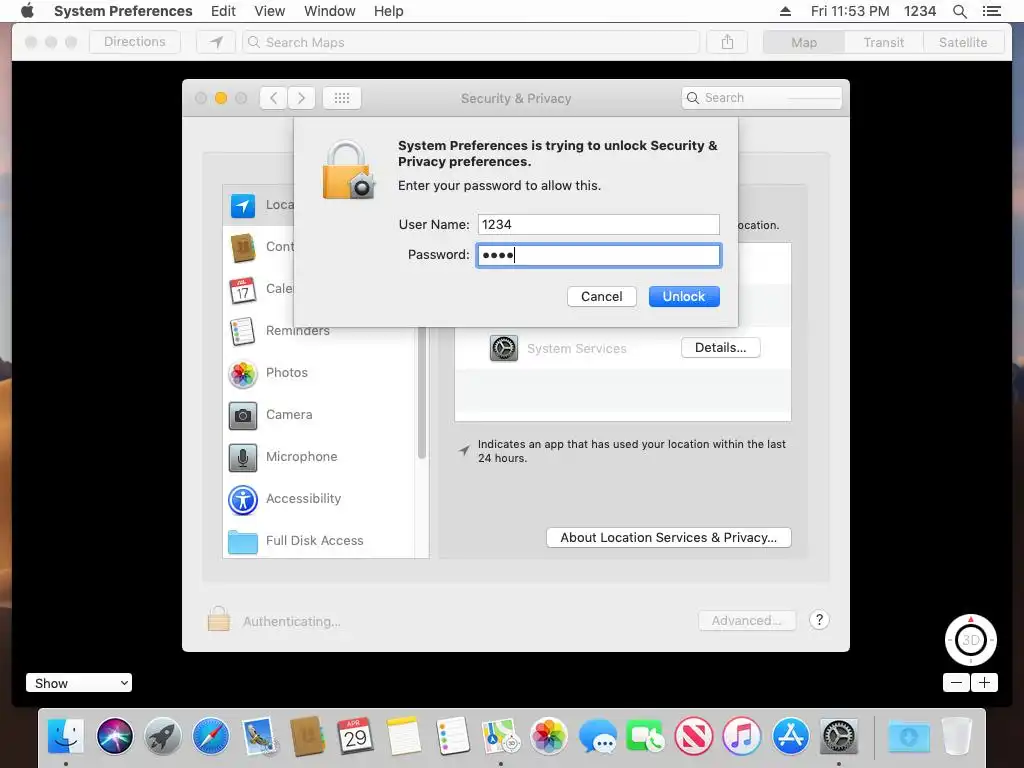Switch to Map view in Maps
1024x768 pixels.
coord(804,42)
